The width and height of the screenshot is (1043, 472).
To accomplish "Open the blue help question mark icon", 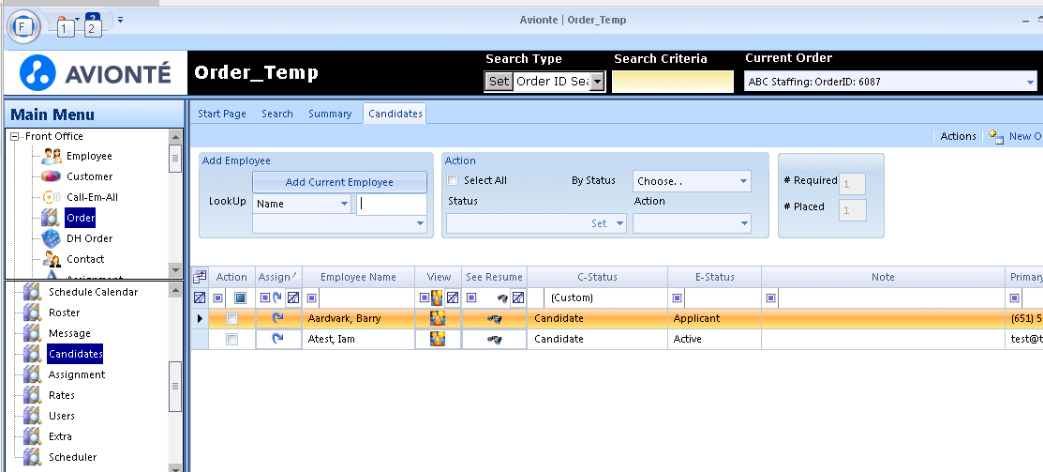I will click(93, 18).
